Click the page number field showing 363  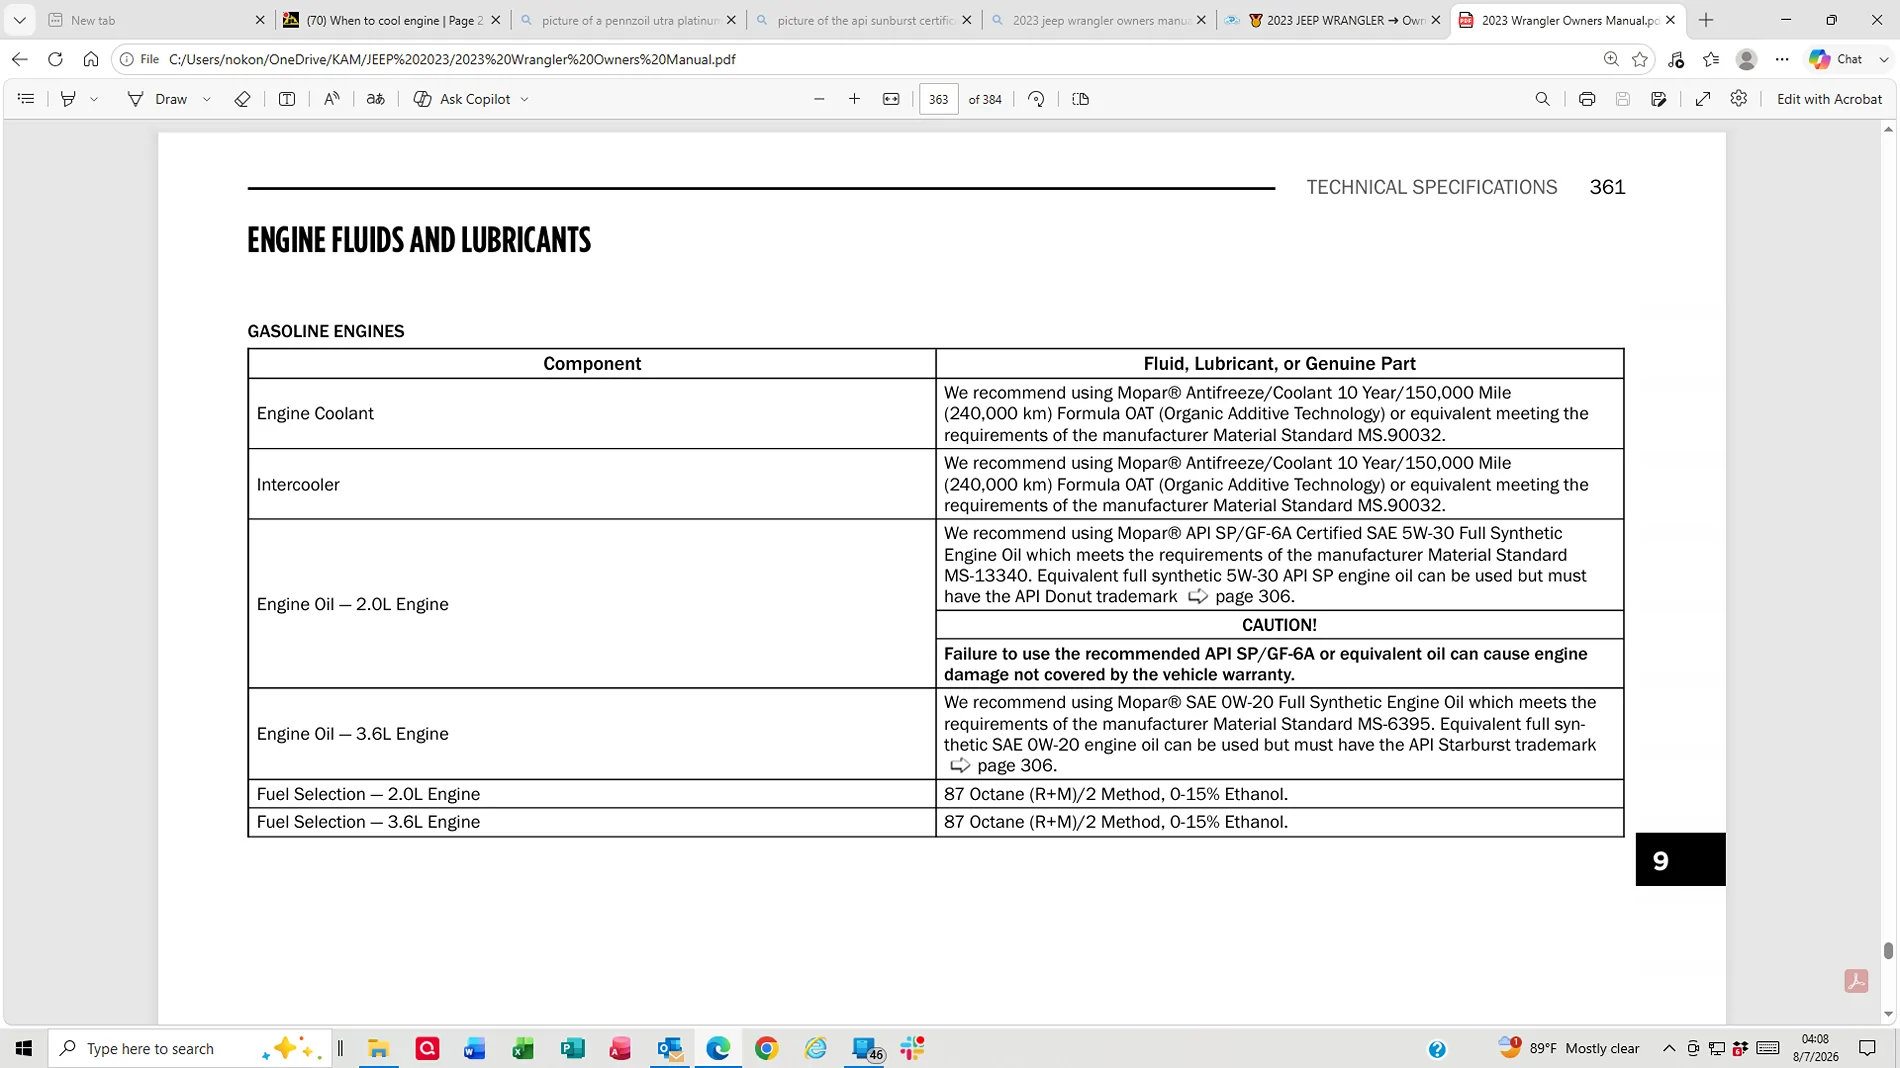pos(938,99)
